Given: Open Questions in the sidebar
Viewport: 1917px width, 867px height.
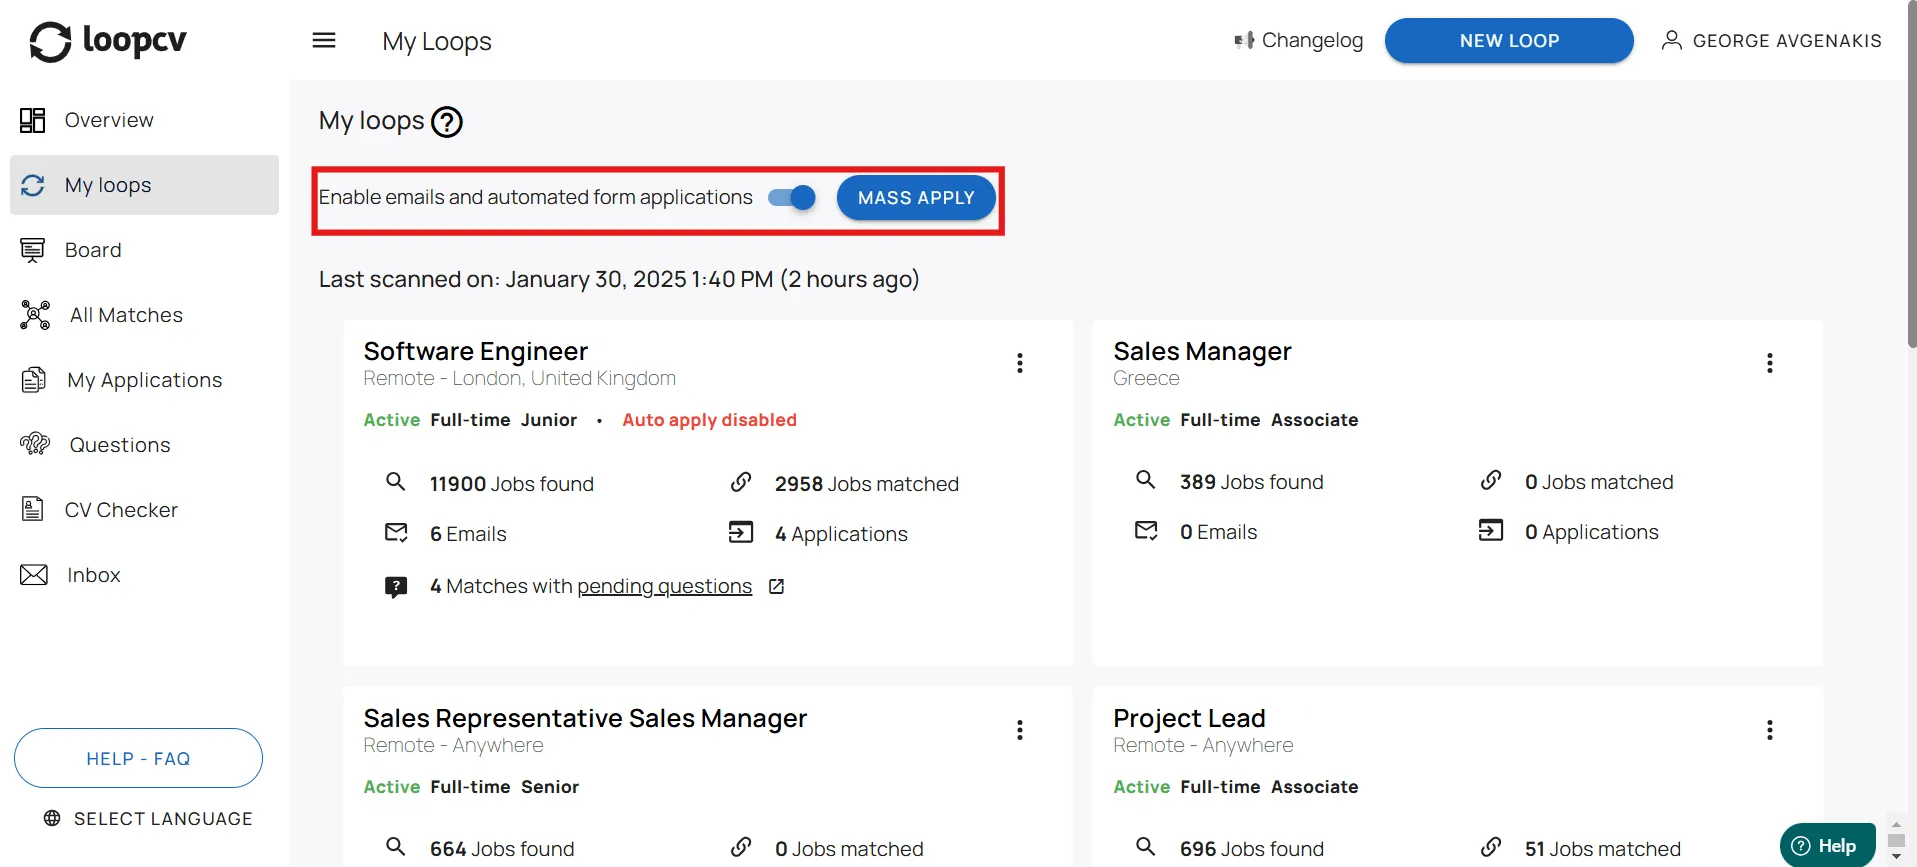Looking at the screenshot, I should pyautogui.click(x=144, y=445).
